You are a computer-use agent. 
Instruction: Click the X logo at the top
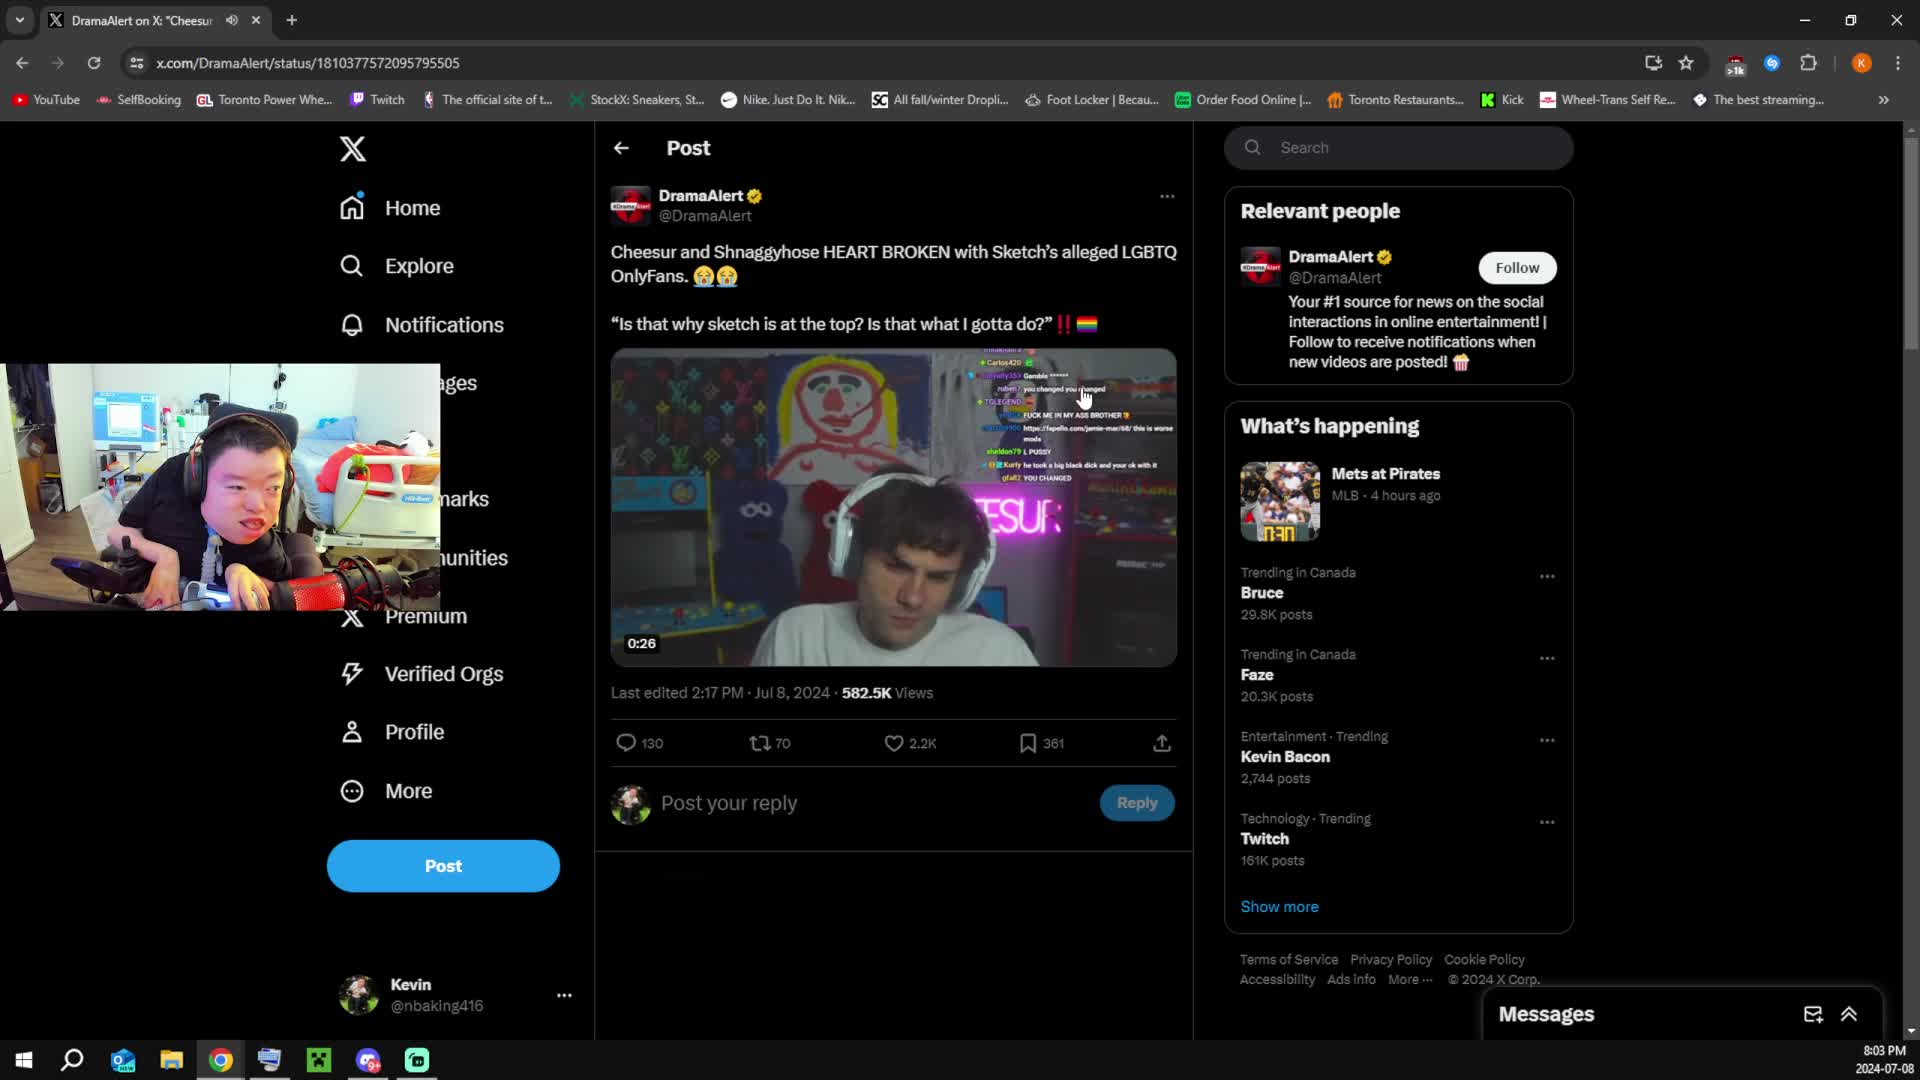352,148
